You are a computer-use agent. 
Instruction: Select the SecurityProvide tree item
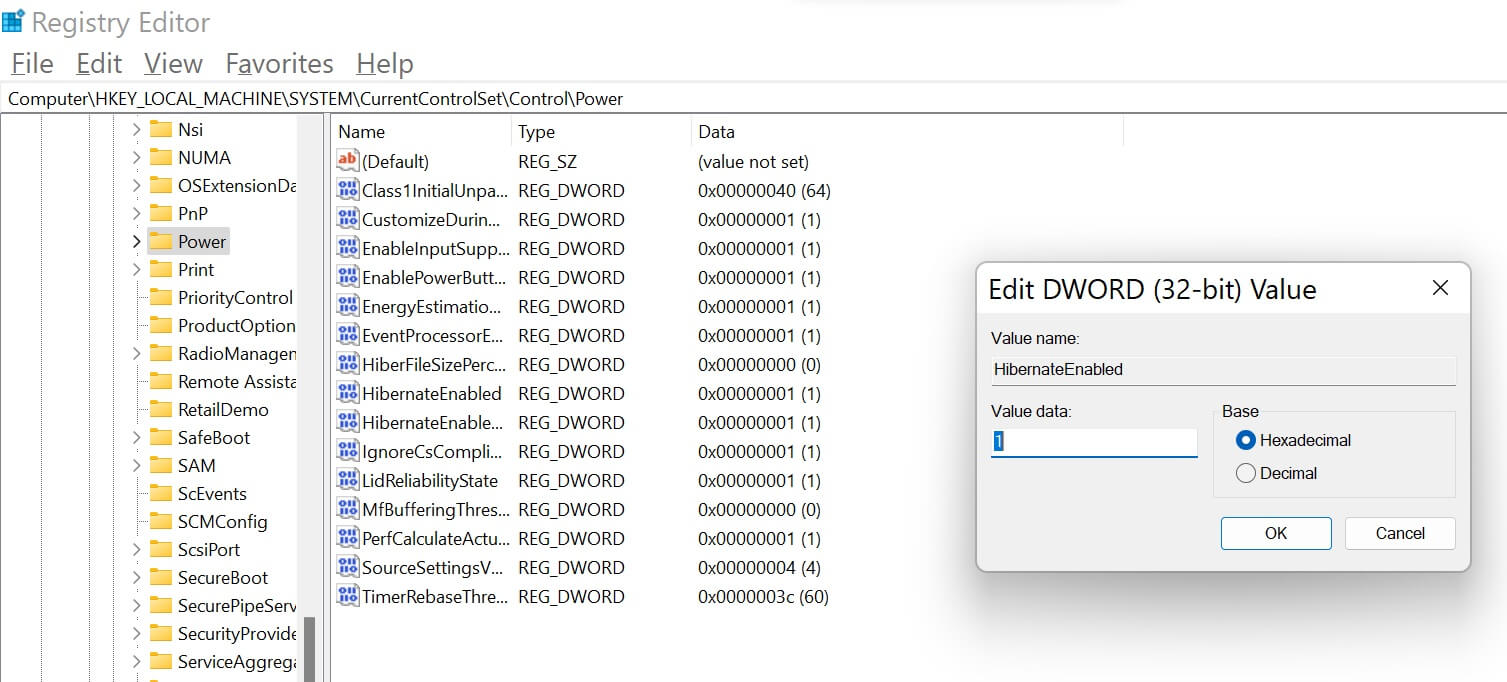click(x=237, y=633)
